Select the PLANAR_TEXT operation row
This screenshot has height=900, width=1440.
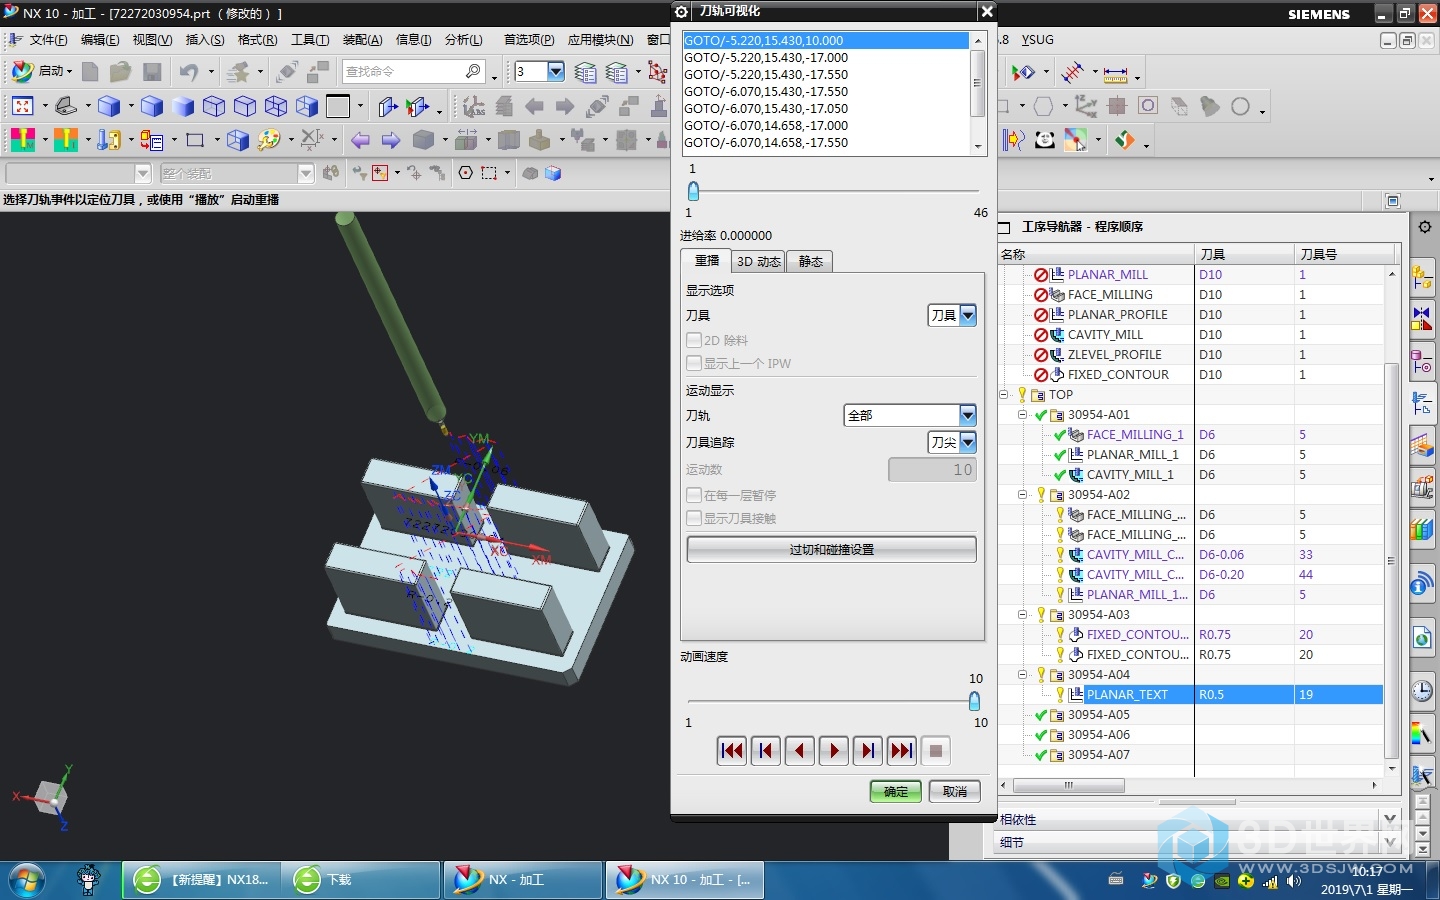click(x=1190, y=694)
